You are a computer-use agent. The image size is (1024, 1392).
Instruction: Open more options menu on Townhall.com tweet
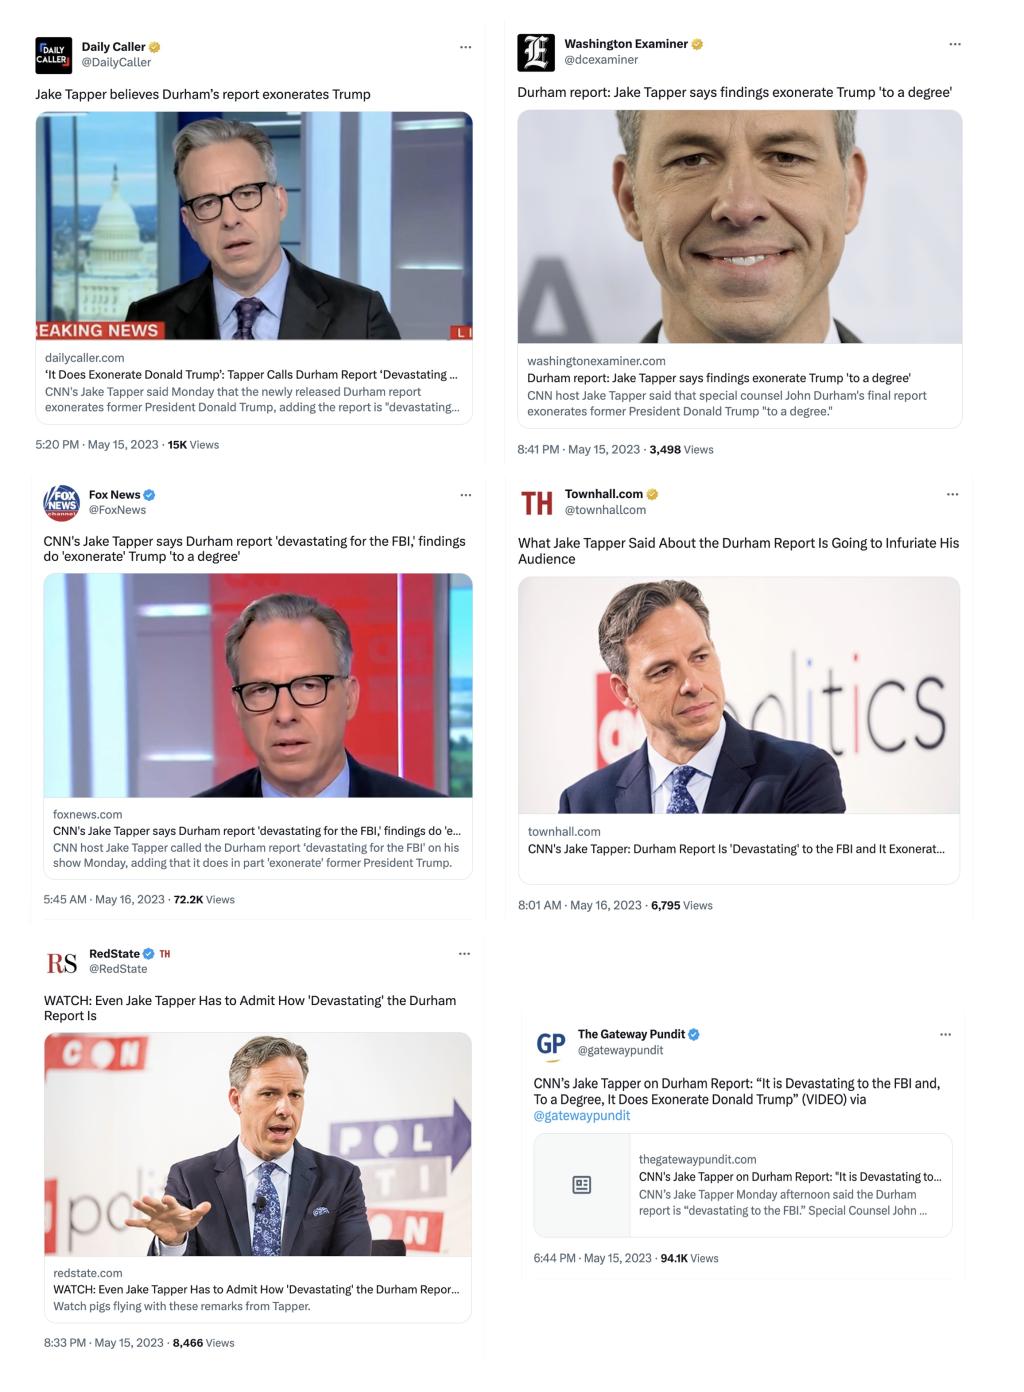[952, 494]
